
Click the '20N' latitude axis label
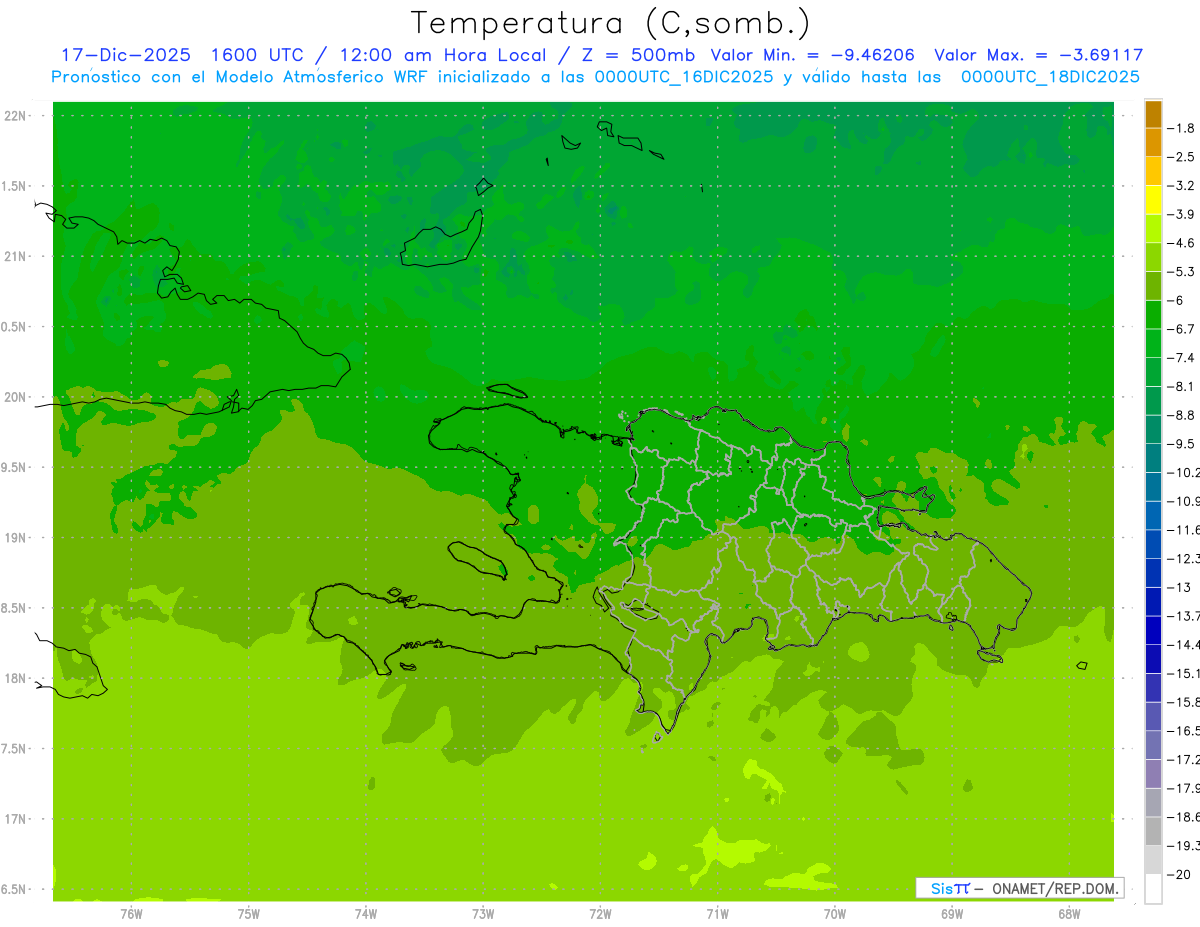pyautogui.click(x=16, y=397)
